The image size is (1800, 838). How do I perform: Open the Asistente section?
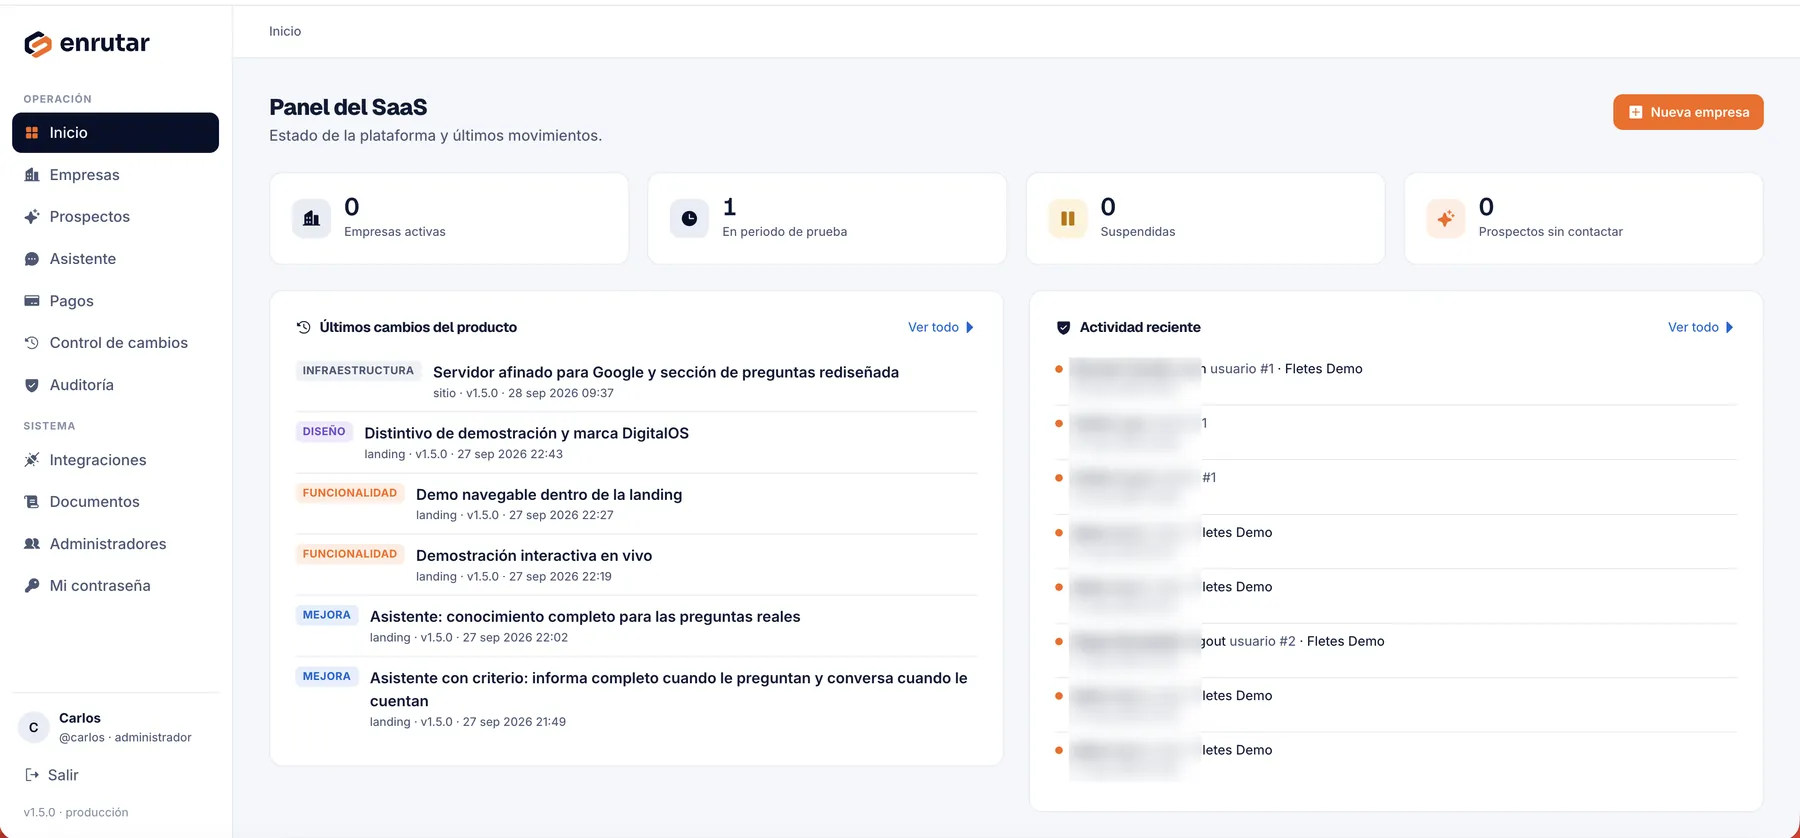[115, 259]
